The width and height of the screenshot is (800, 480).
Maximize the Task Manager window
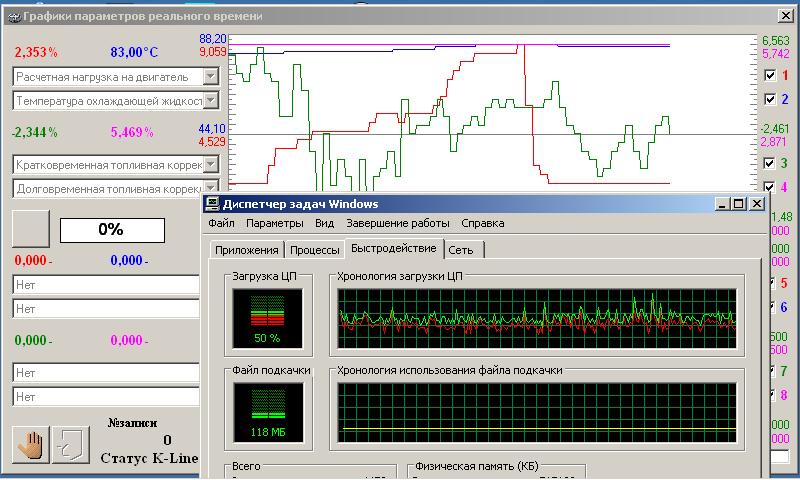(739, 203)
